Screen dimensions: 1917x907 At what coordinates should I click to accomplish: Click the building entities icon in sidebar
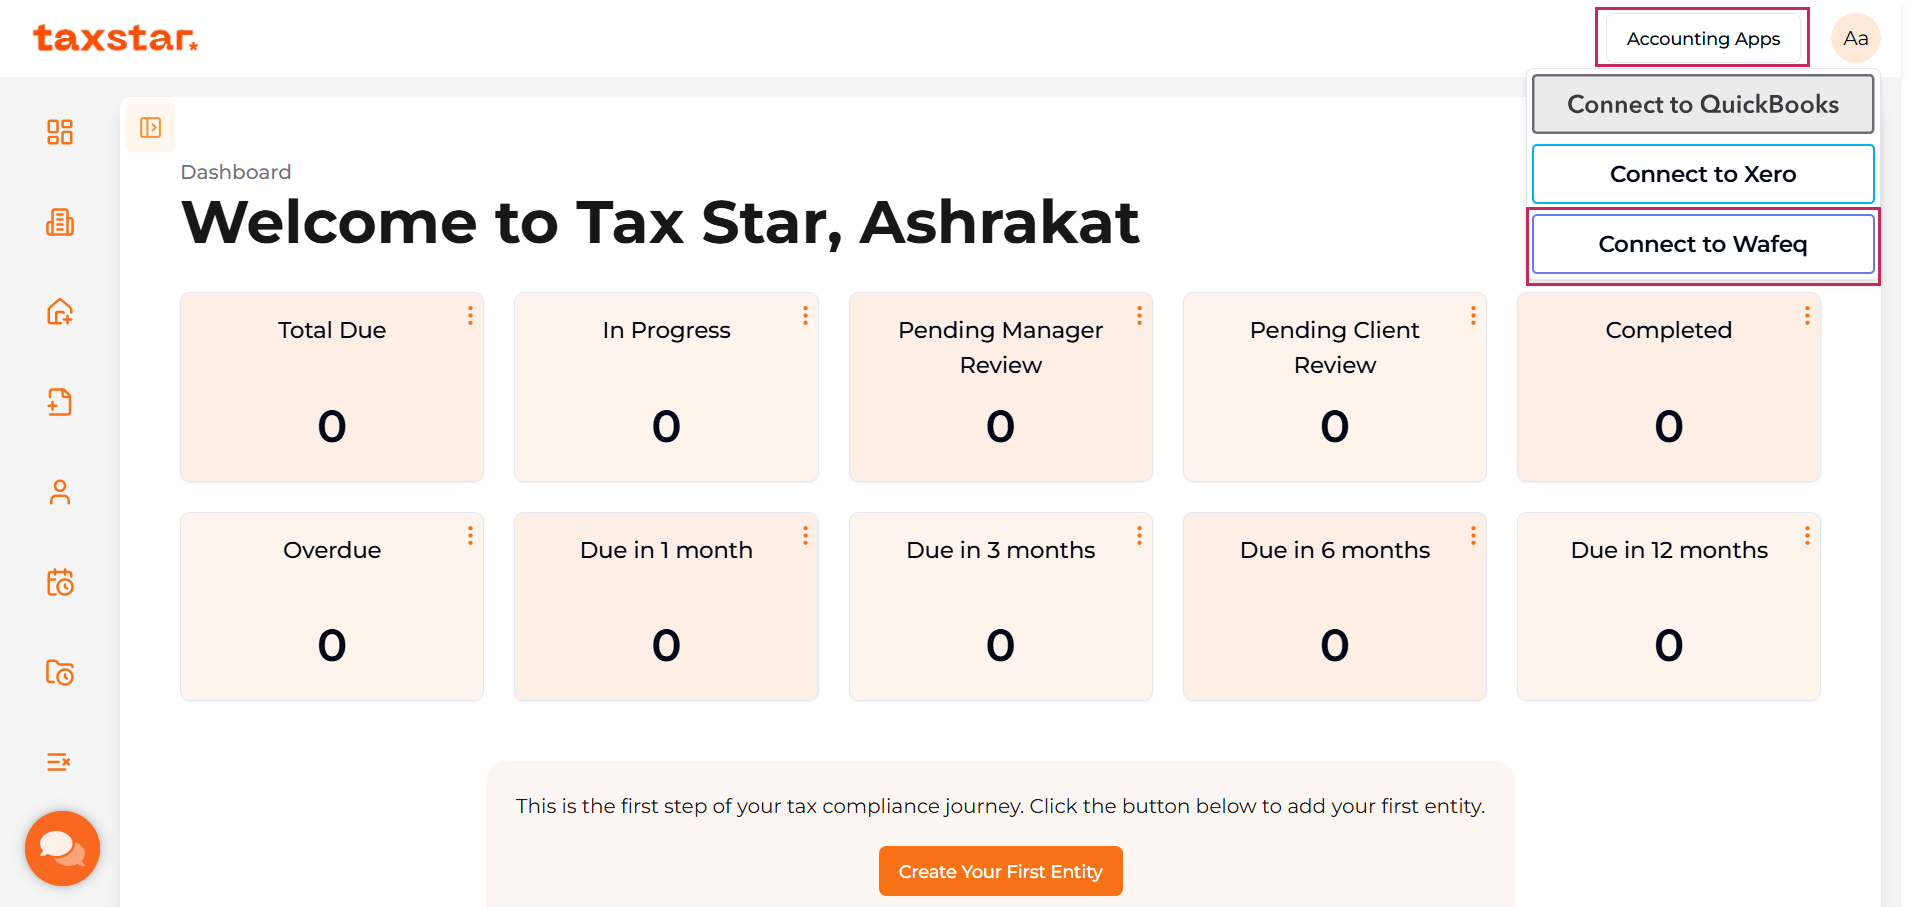point(60,222)
